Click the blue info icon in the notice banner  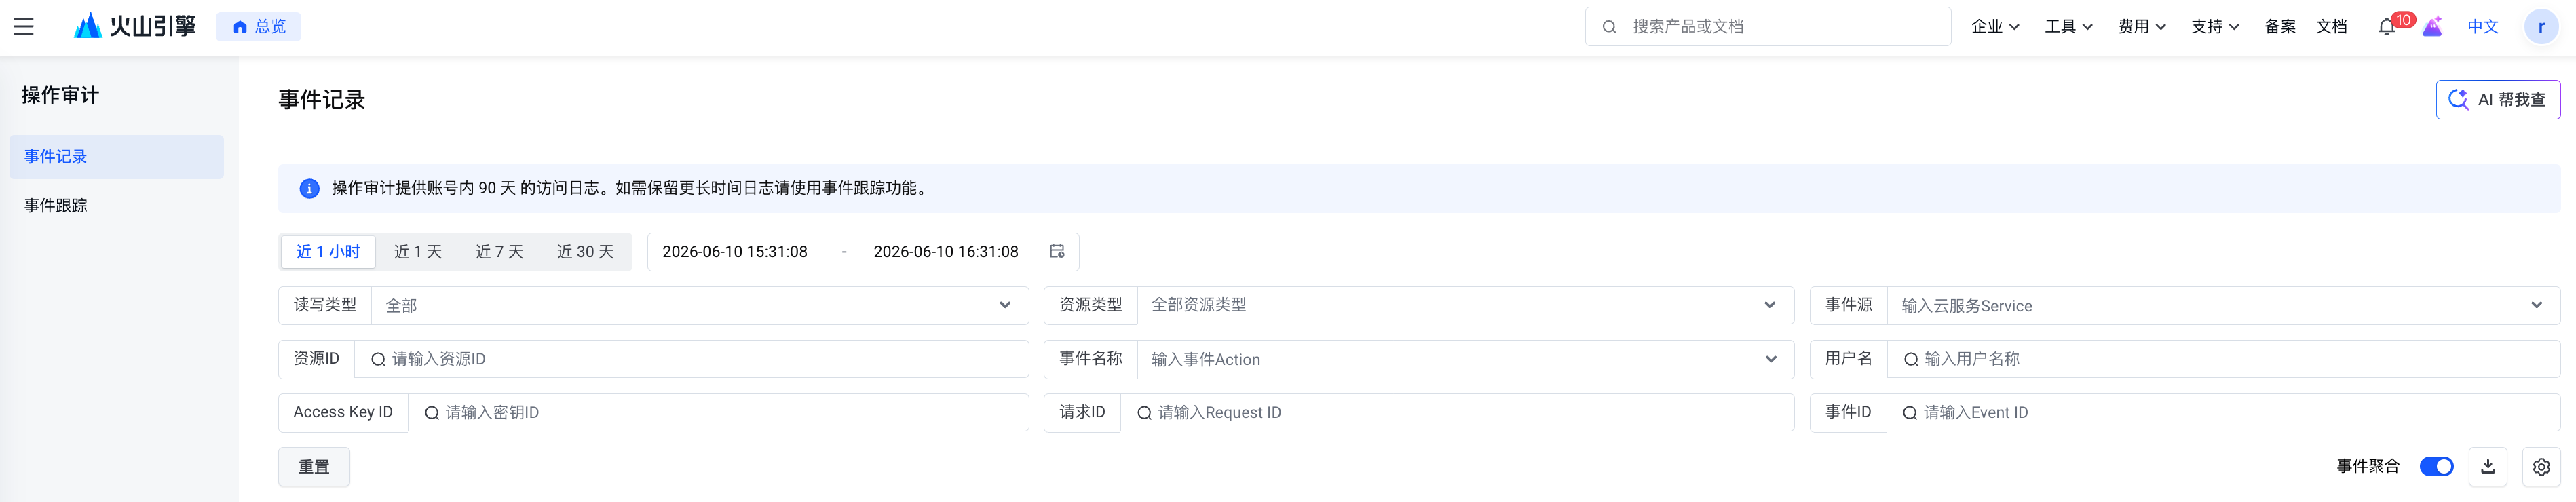coord(310,188)
